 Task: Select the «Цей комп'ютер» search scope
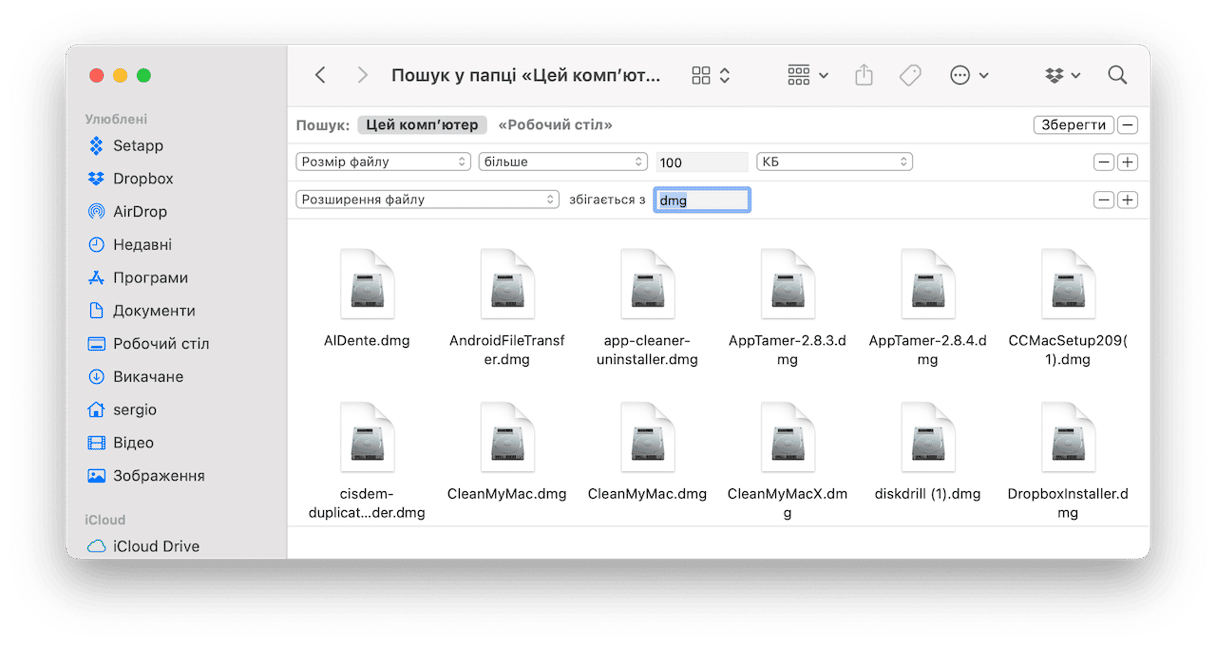[422, 125]
